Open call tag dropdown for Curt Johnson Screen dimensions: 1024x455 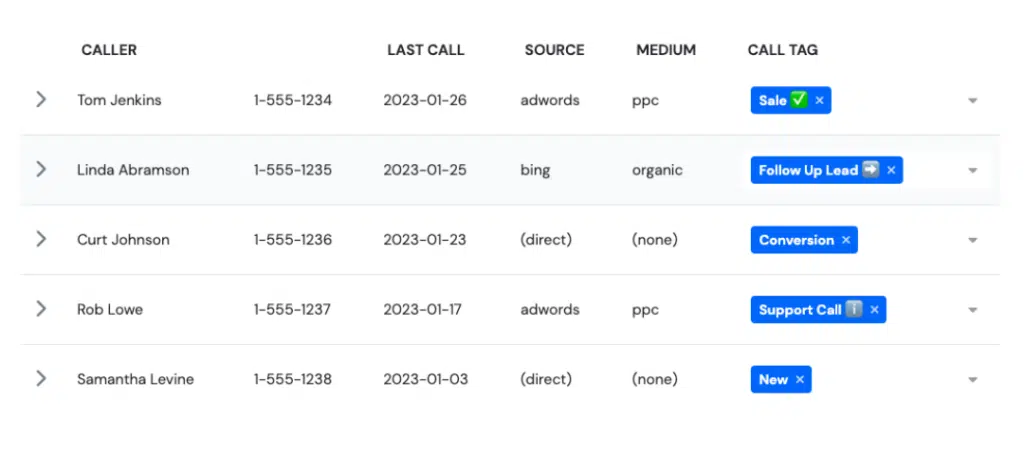(x=972, y=240)
